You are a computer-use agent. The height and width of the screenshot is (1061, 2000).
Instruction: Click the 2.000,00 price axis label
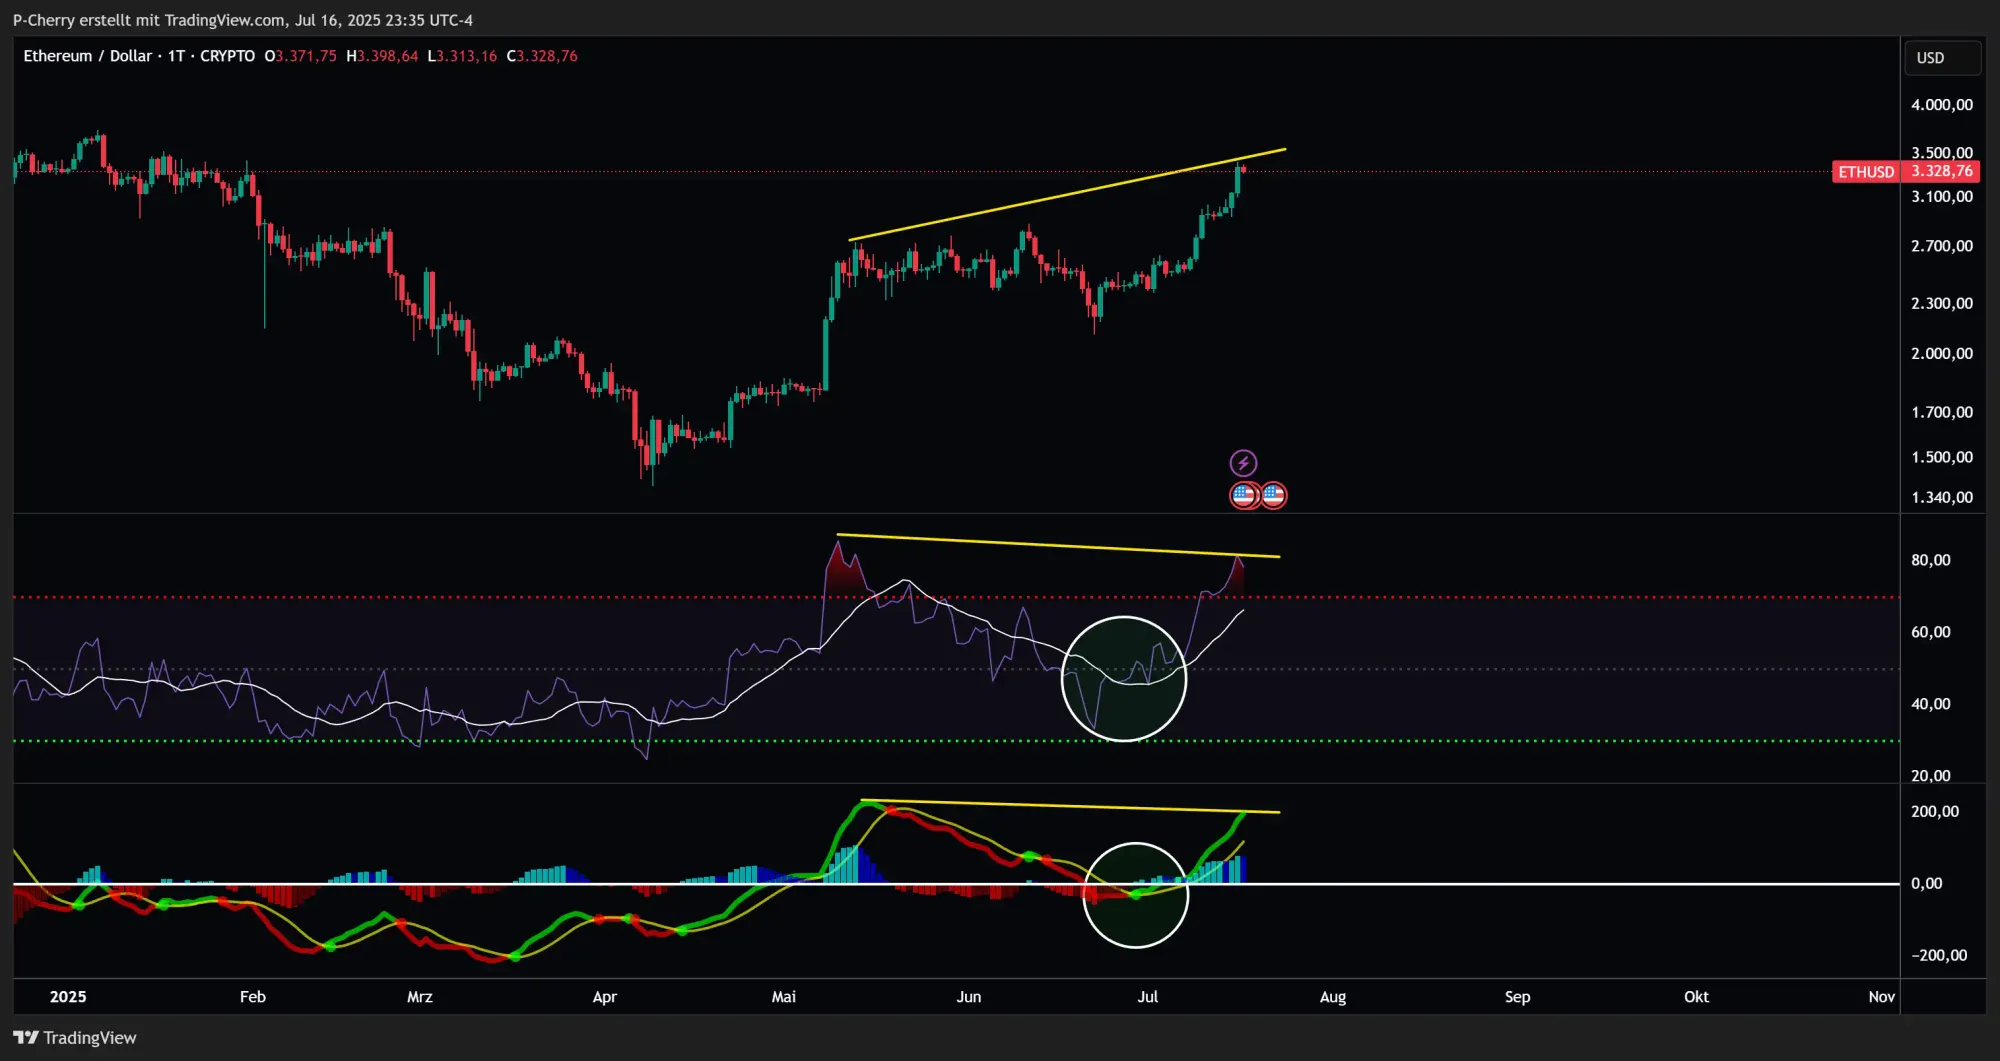[1942, 354]
